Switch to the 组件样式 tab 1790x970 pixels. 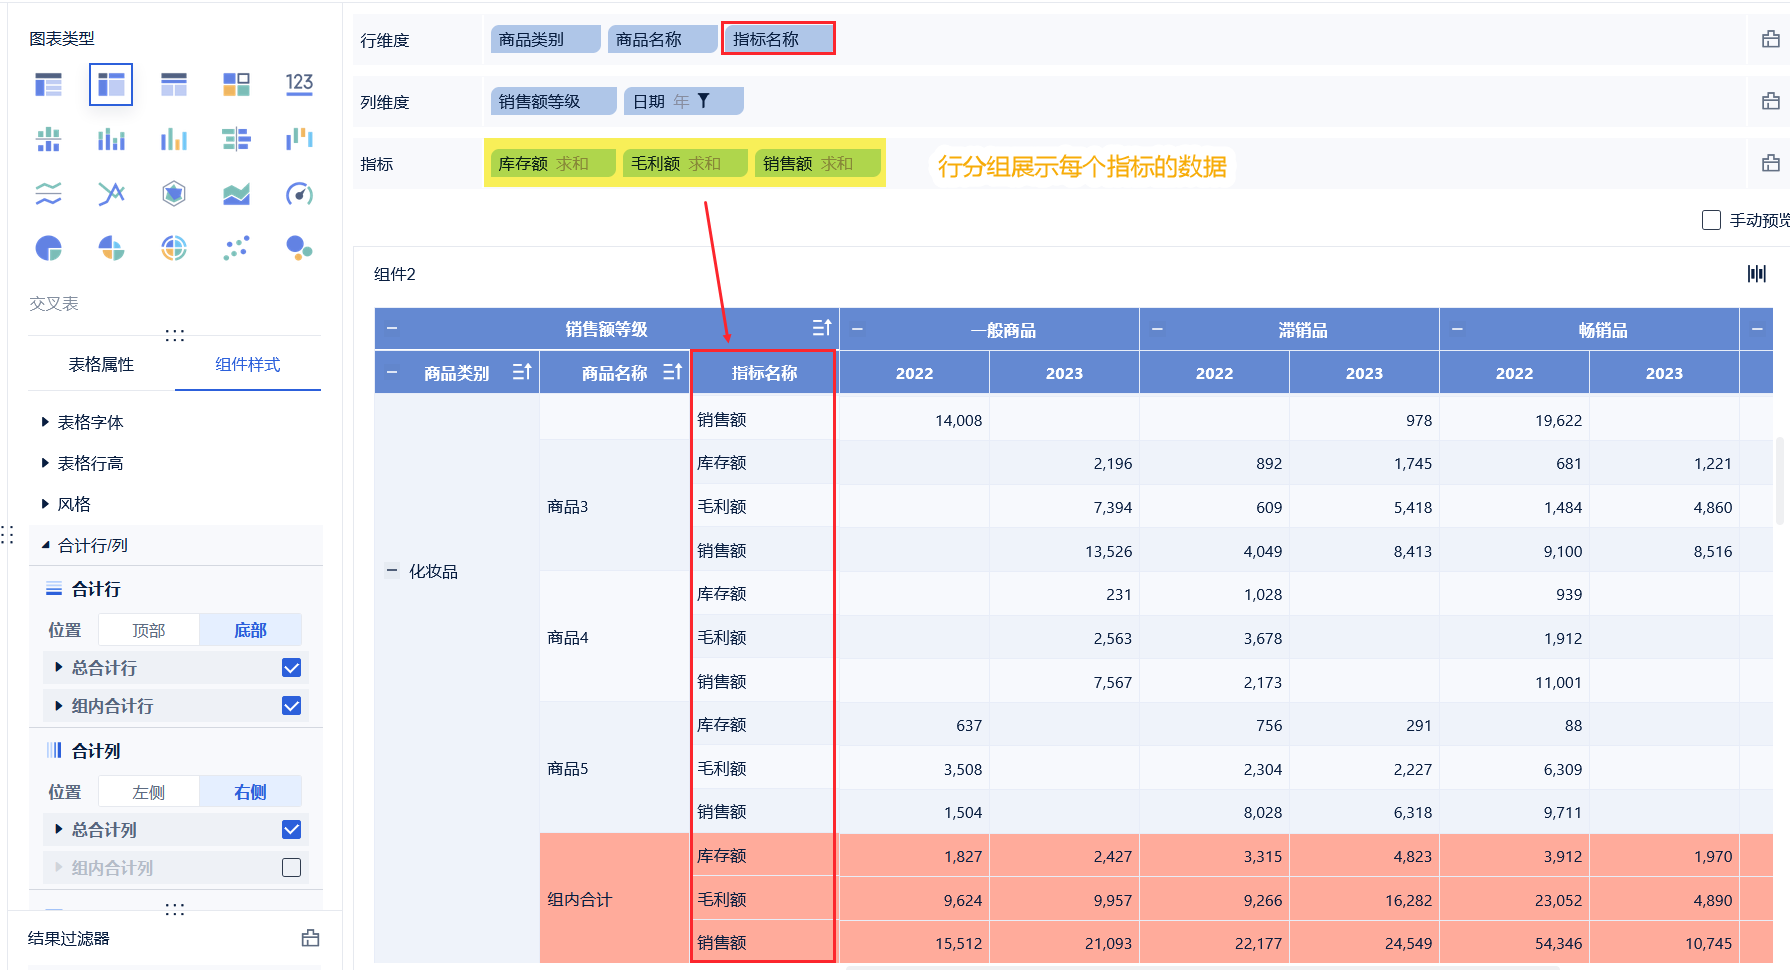[x=248, y=364]
